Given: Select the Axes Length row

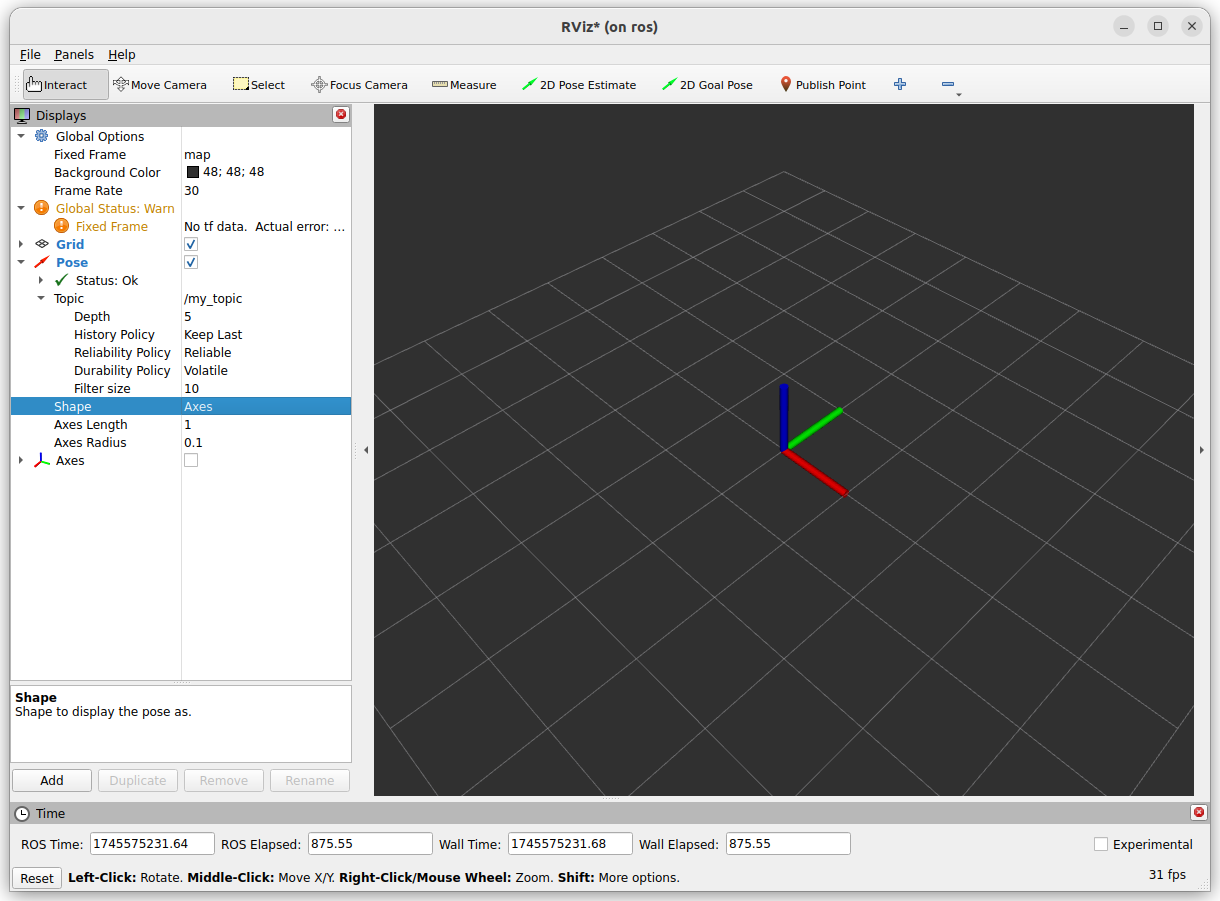Looking at the screenshot, I should (181, 424).
